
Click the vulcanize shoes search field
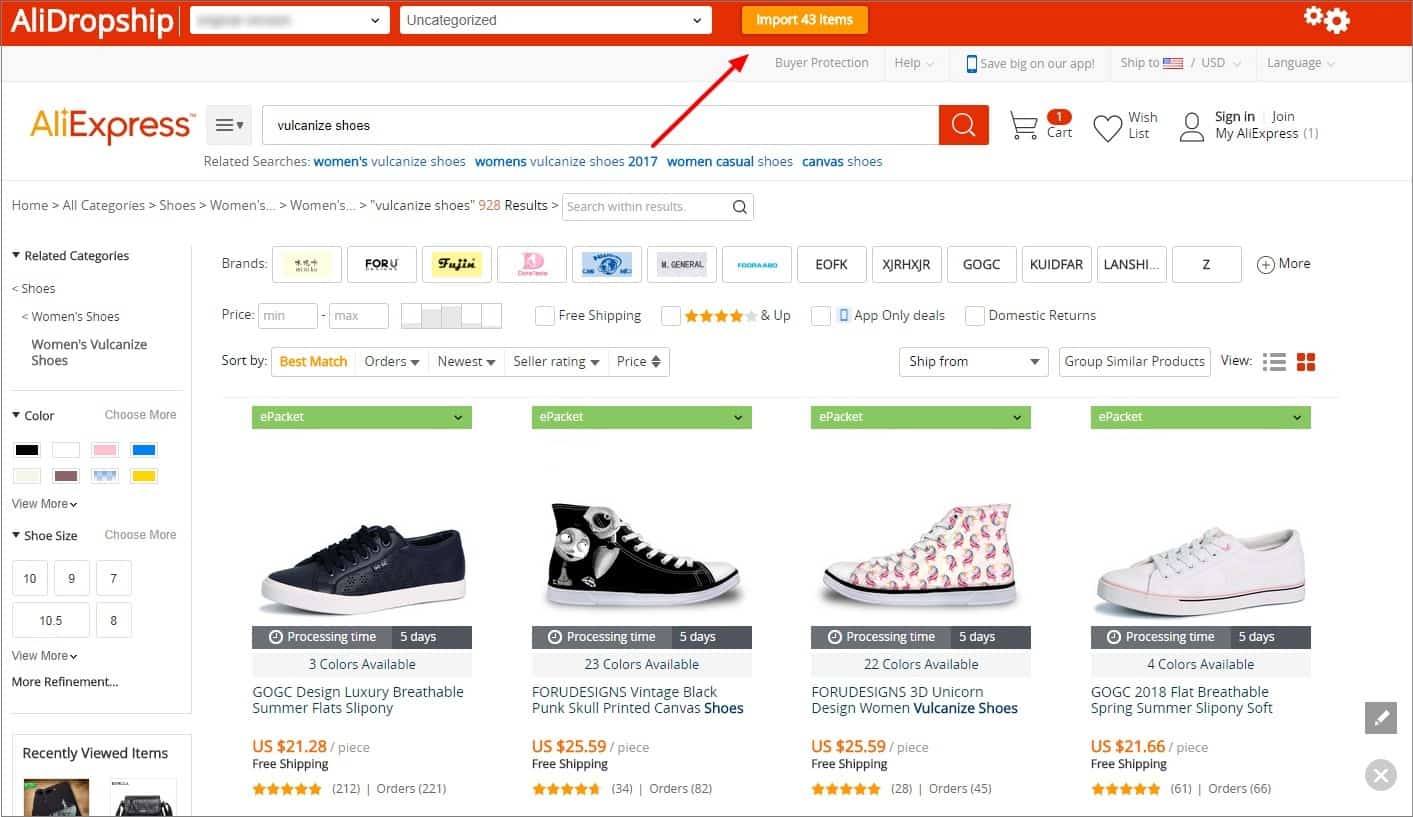[x=600, y=125]
